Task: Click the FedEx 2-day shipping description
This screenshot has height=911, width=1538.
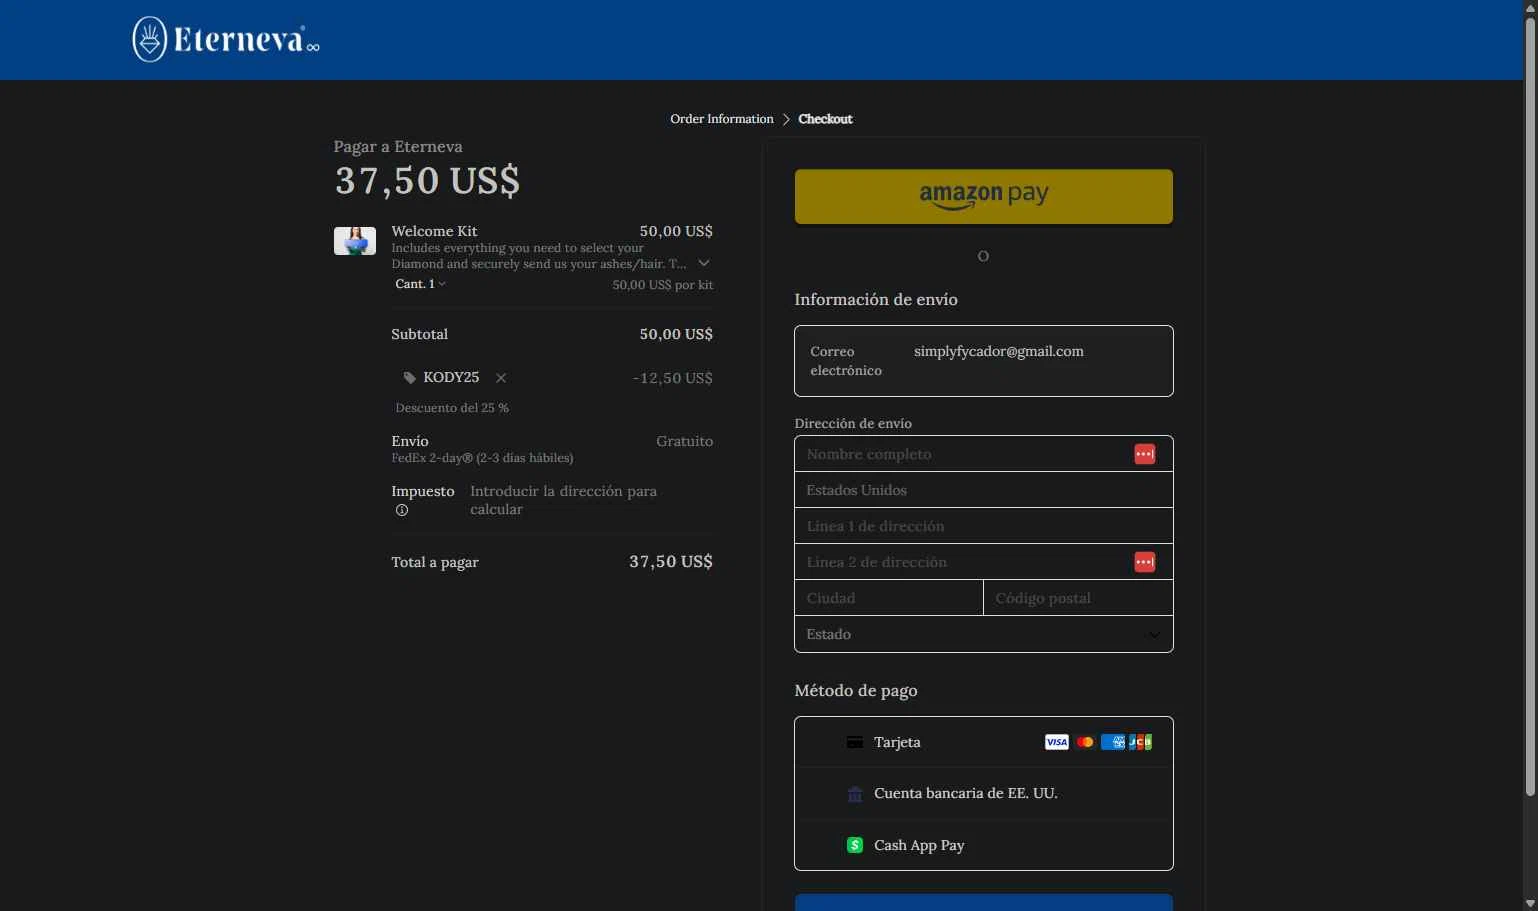Action: tap(482, 458)
